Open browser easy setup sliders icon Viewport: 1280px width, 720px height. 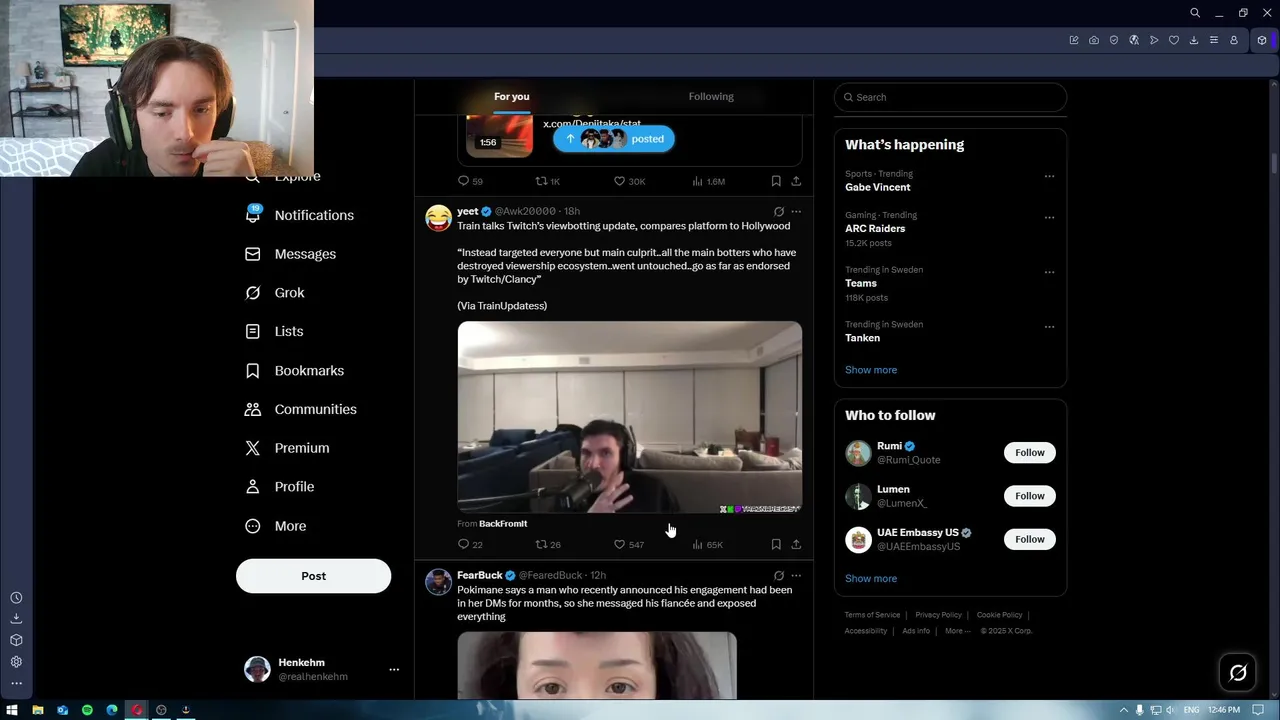point(1214,40)
